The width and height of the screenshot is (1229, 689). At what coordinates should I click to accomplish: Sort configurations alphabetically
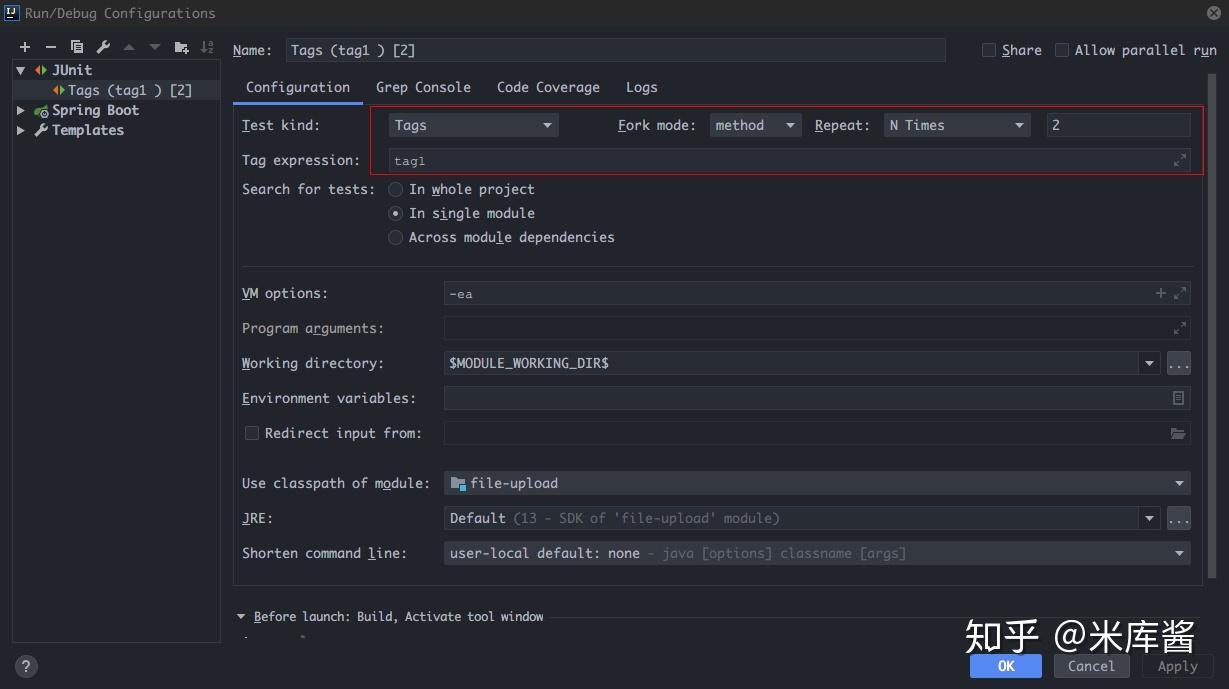pyautogui.click(x=208, y=46)
